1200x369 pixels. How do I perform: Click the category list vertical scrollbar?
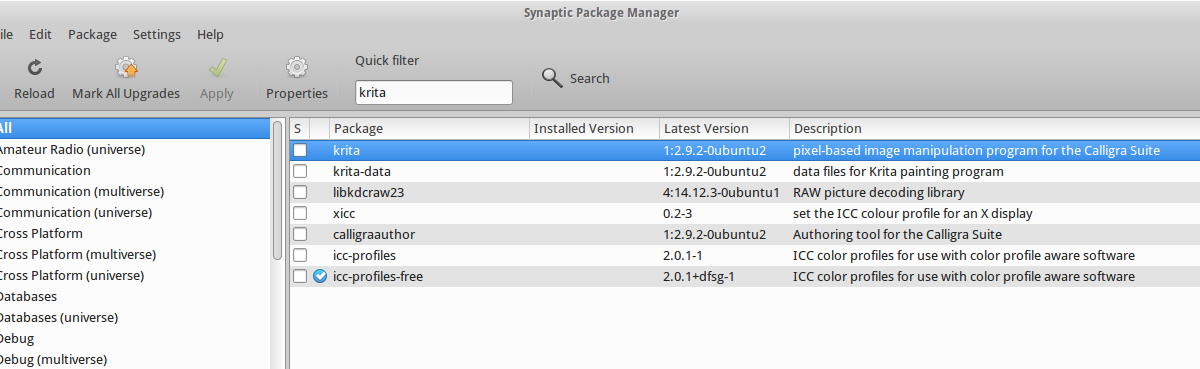(x=277, y=190)
